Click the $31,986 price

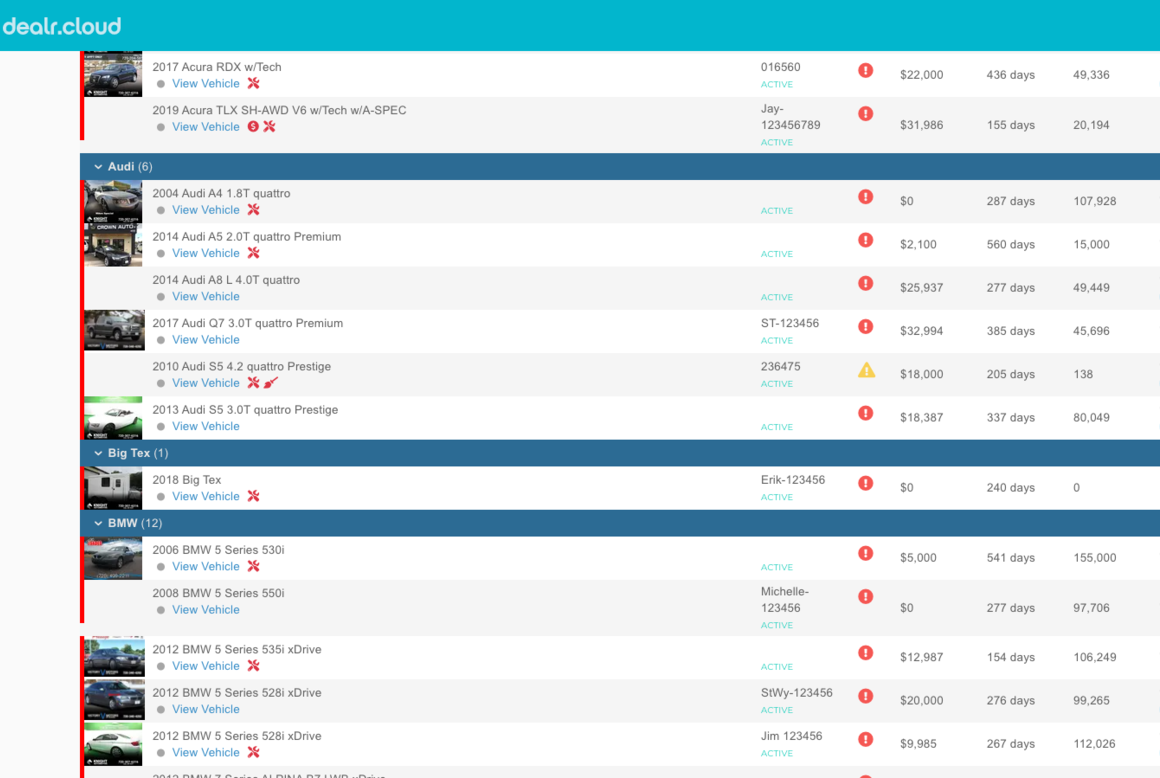(921, 125)
